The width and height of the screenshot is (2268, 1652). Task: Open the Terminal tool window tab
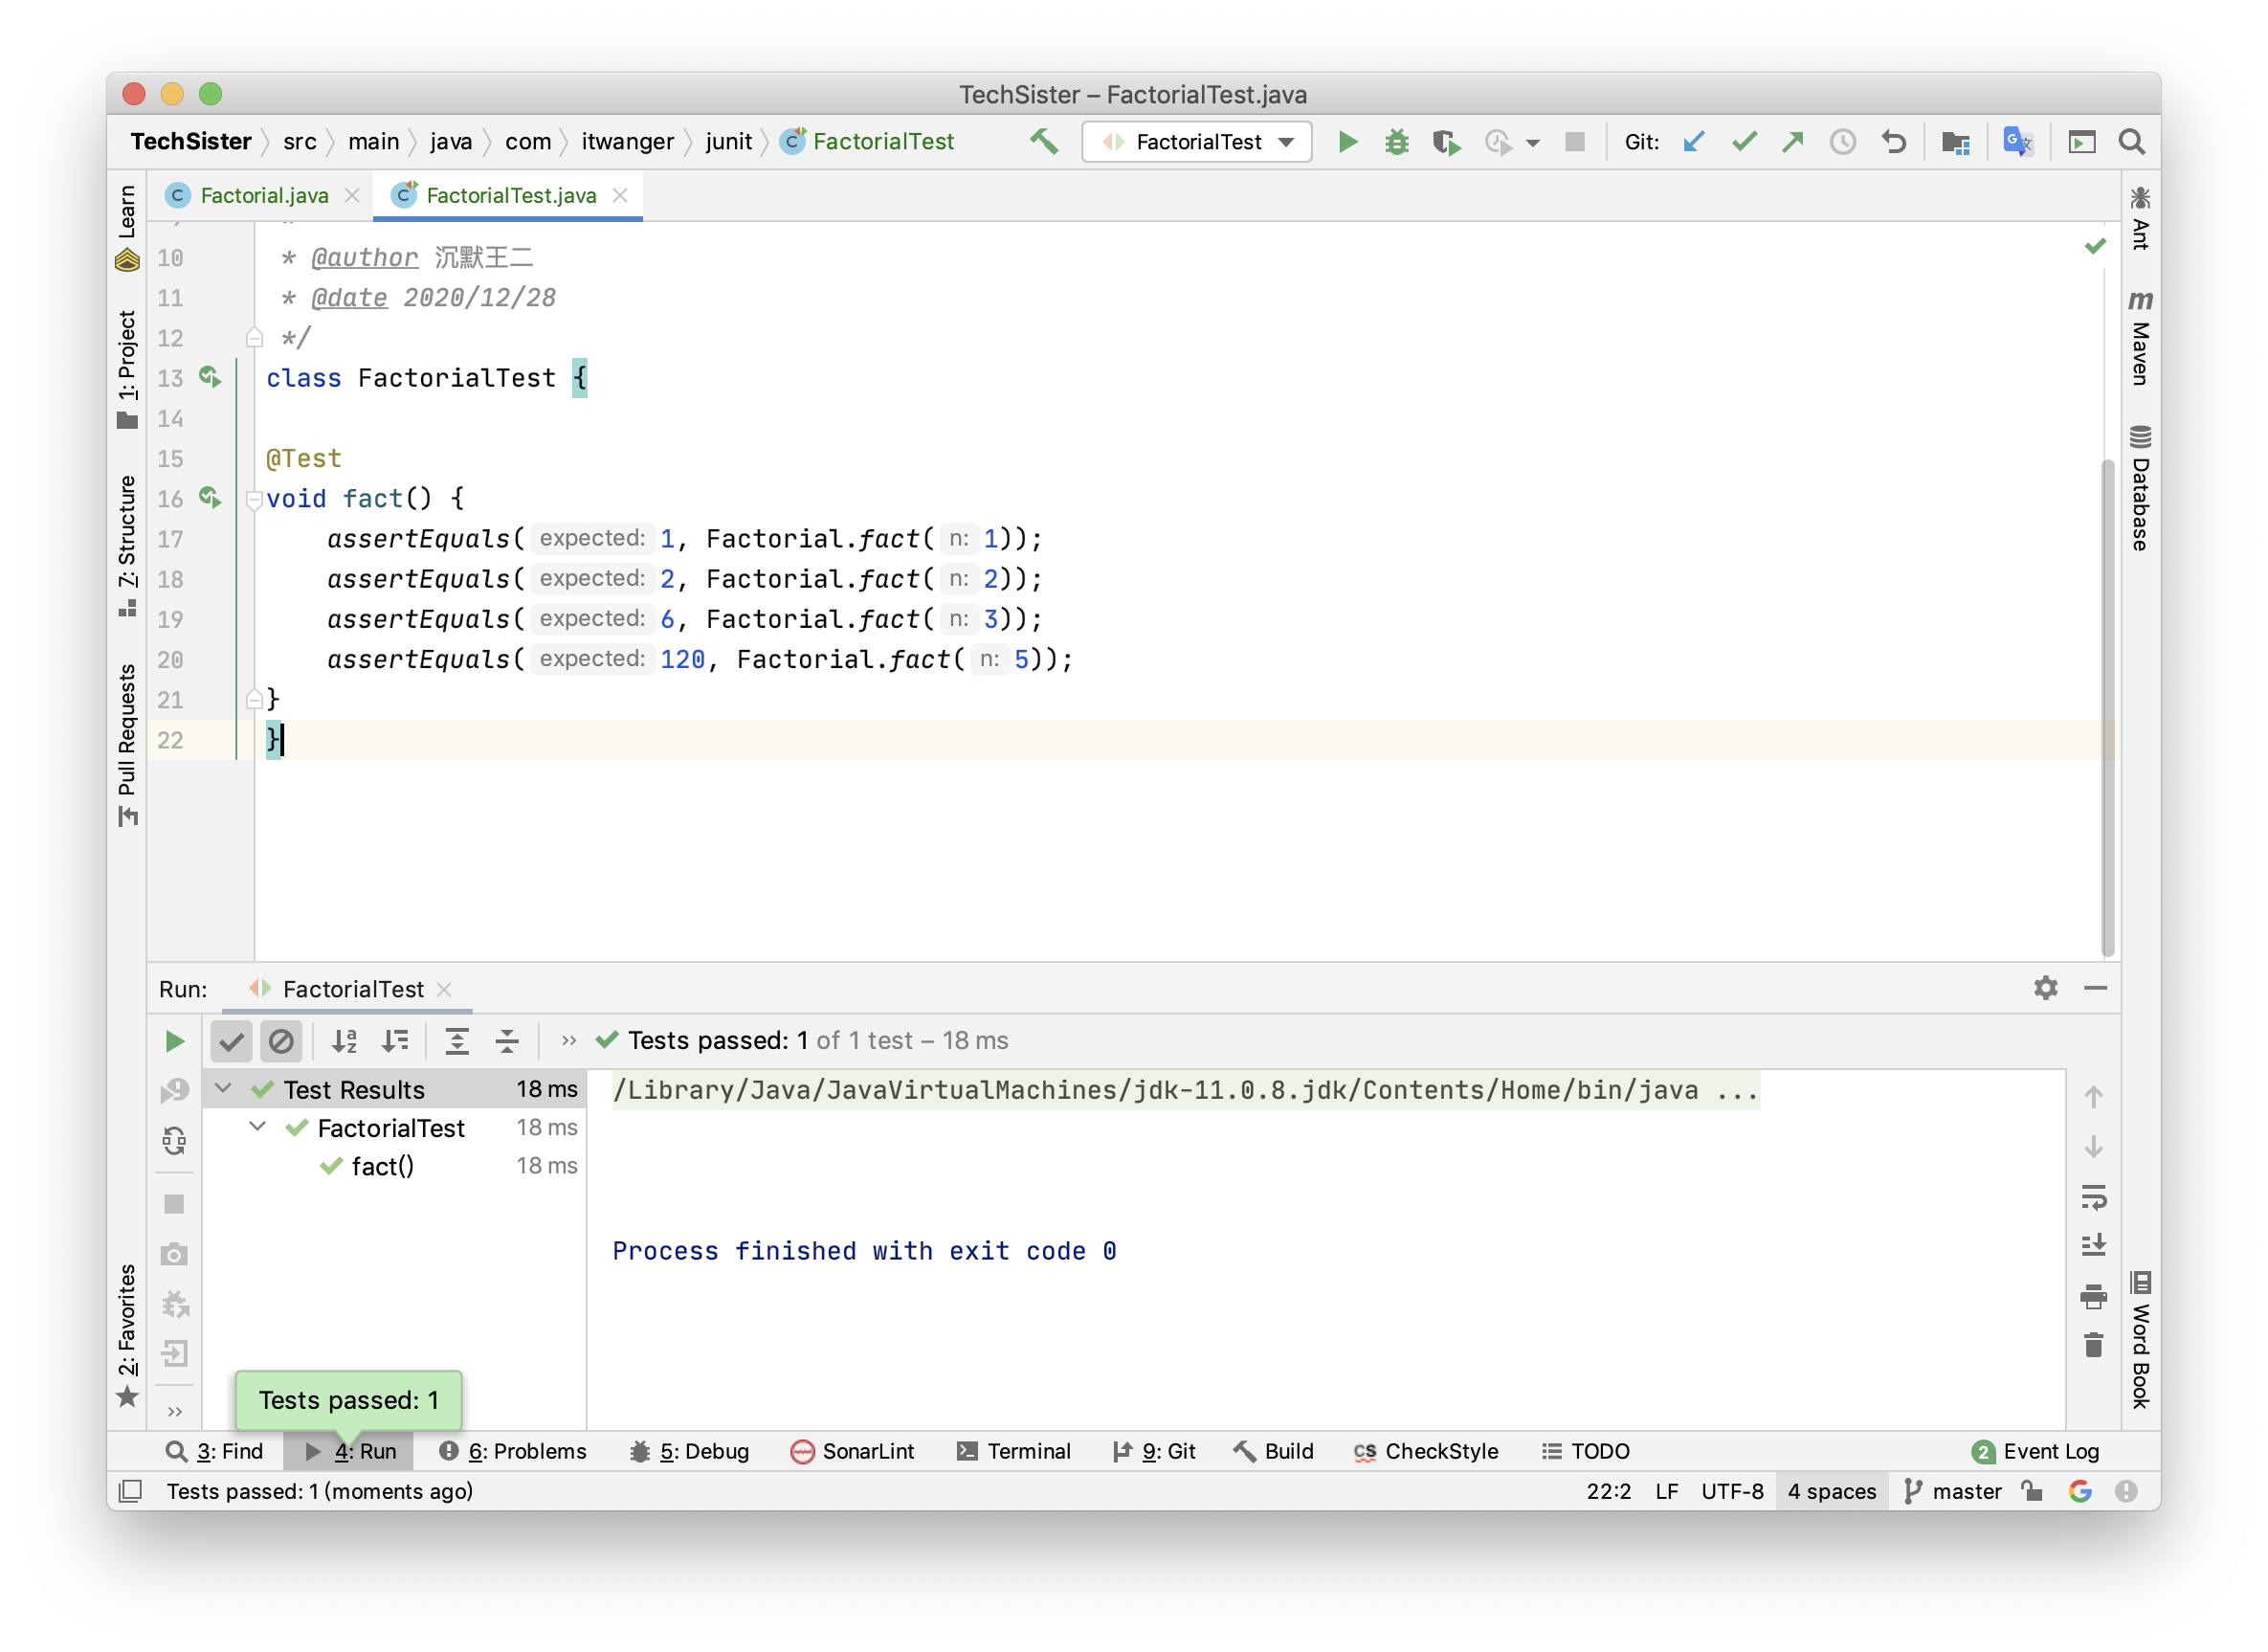(x=1014, y=1451)
